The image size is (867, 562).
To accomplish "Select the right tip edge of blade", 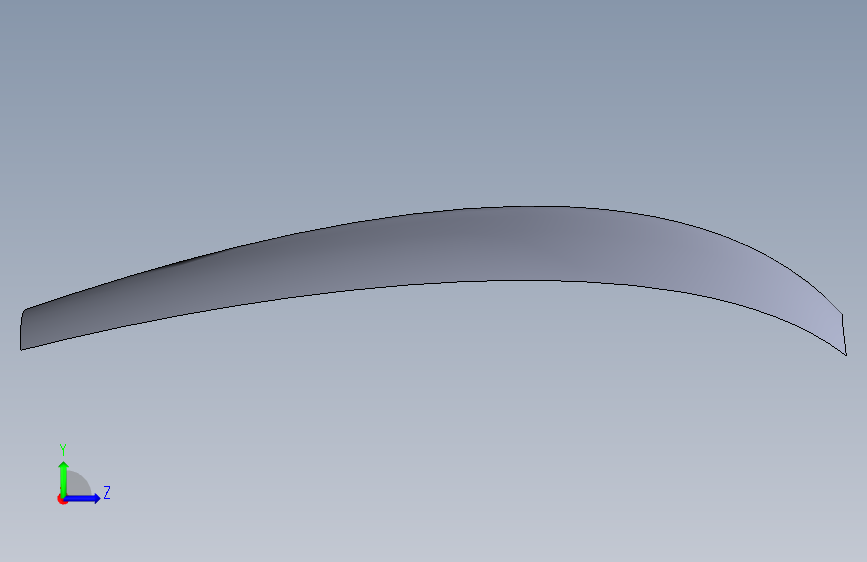I will coord(844,335).
